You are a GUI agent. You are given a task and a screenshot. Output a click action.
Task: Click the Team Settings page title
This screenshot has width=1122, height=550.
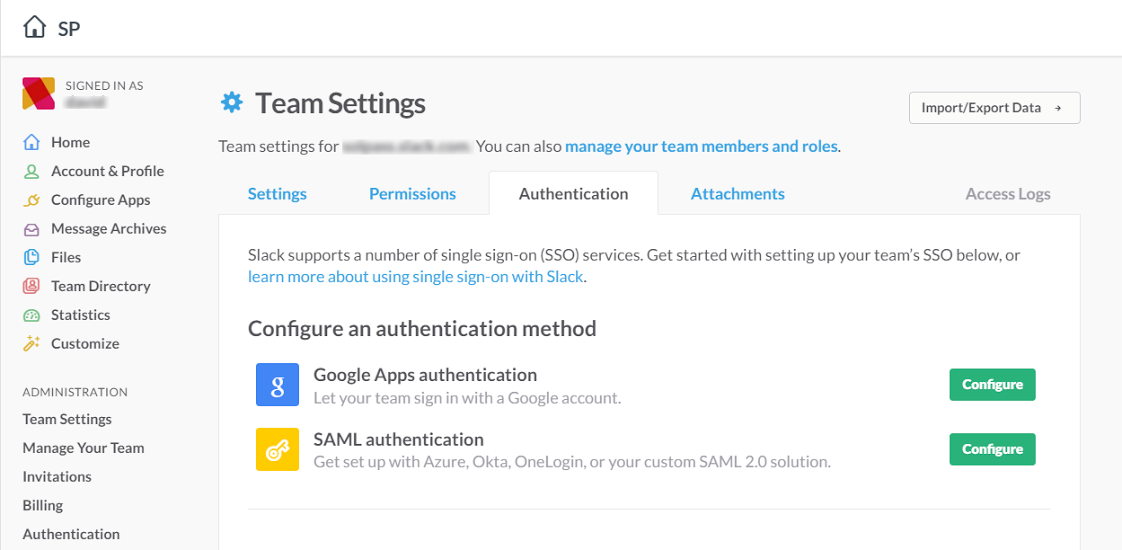(x=340, y=104)
